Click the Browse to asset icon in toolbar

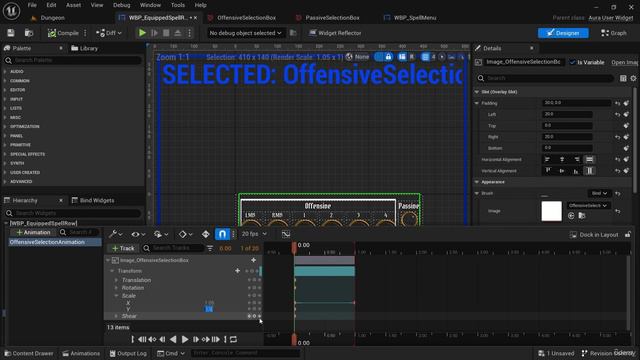click(x=29, y=33)
